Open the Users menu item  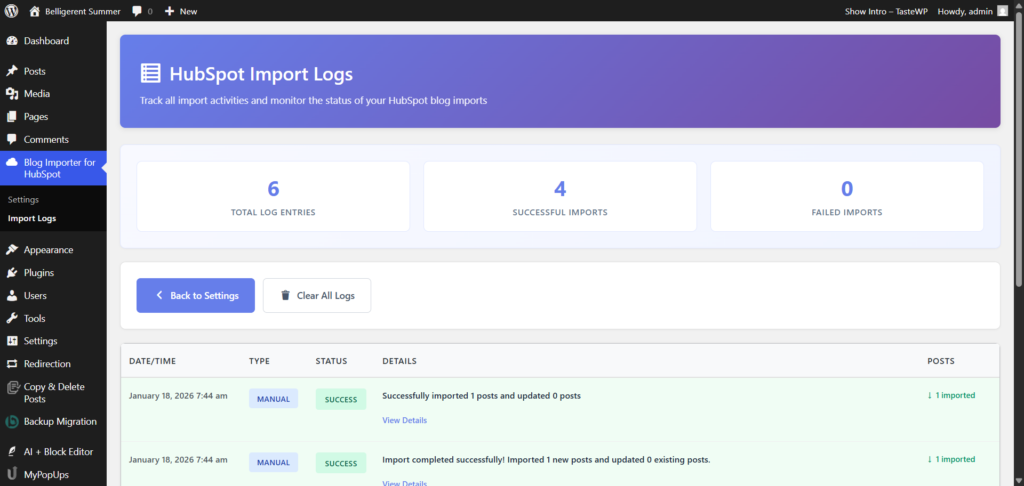click(x=35, y=296)
